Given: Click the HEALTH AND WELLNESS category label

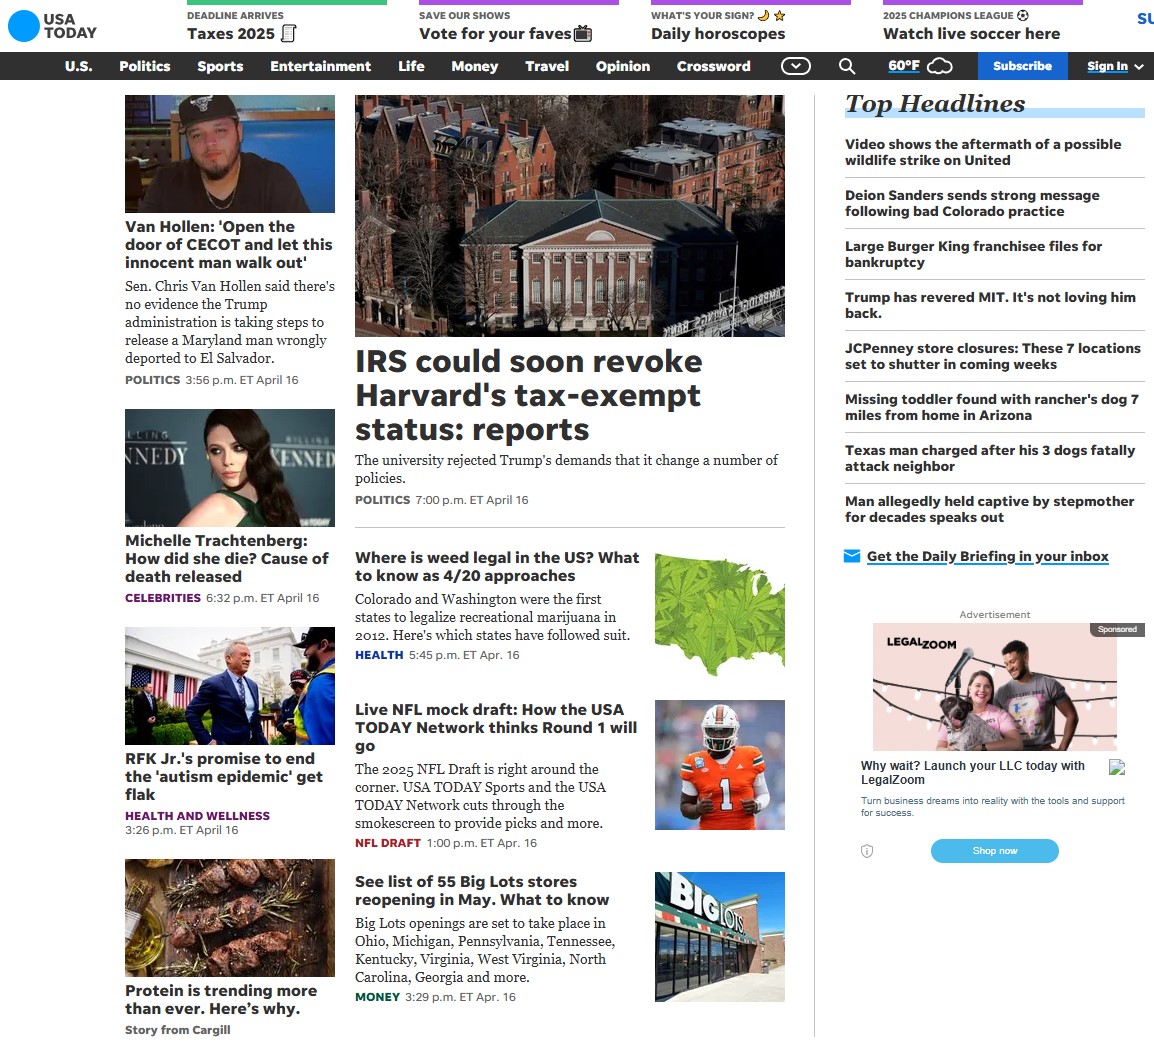Looking at the screenshot, I should [197, 816].
